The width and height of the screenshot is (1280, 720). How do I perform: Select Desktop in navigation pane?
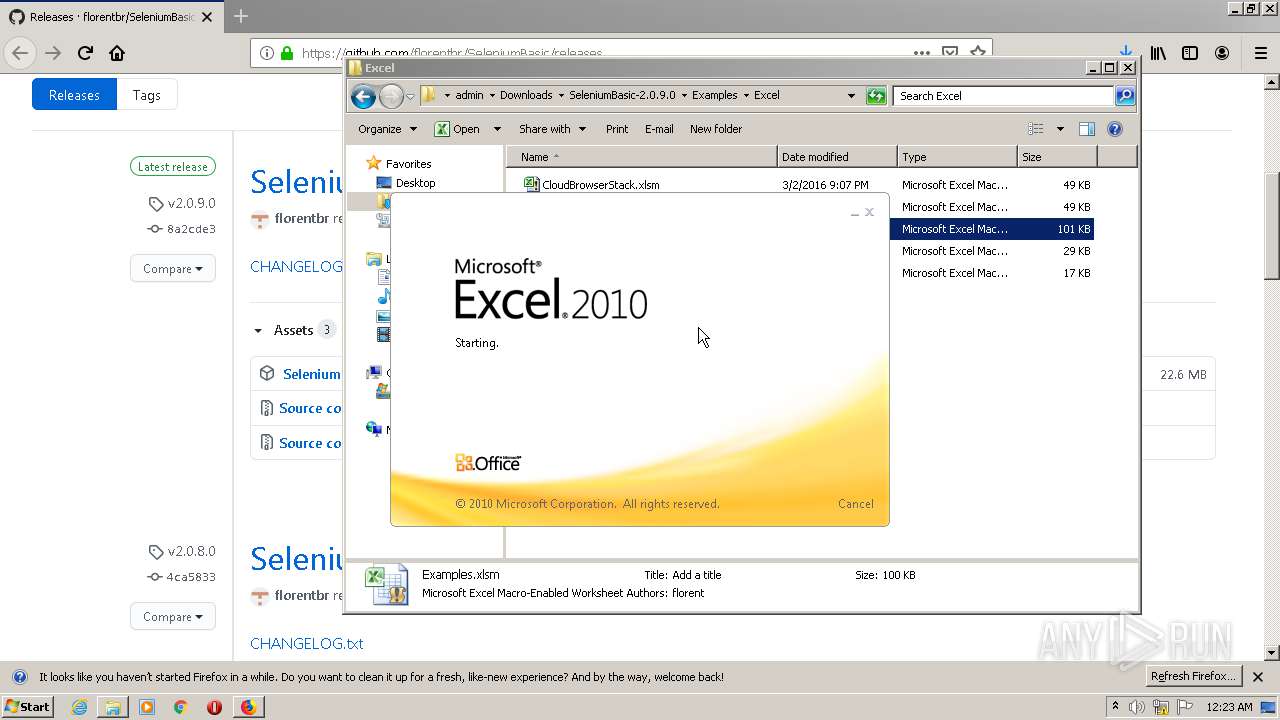406,183
